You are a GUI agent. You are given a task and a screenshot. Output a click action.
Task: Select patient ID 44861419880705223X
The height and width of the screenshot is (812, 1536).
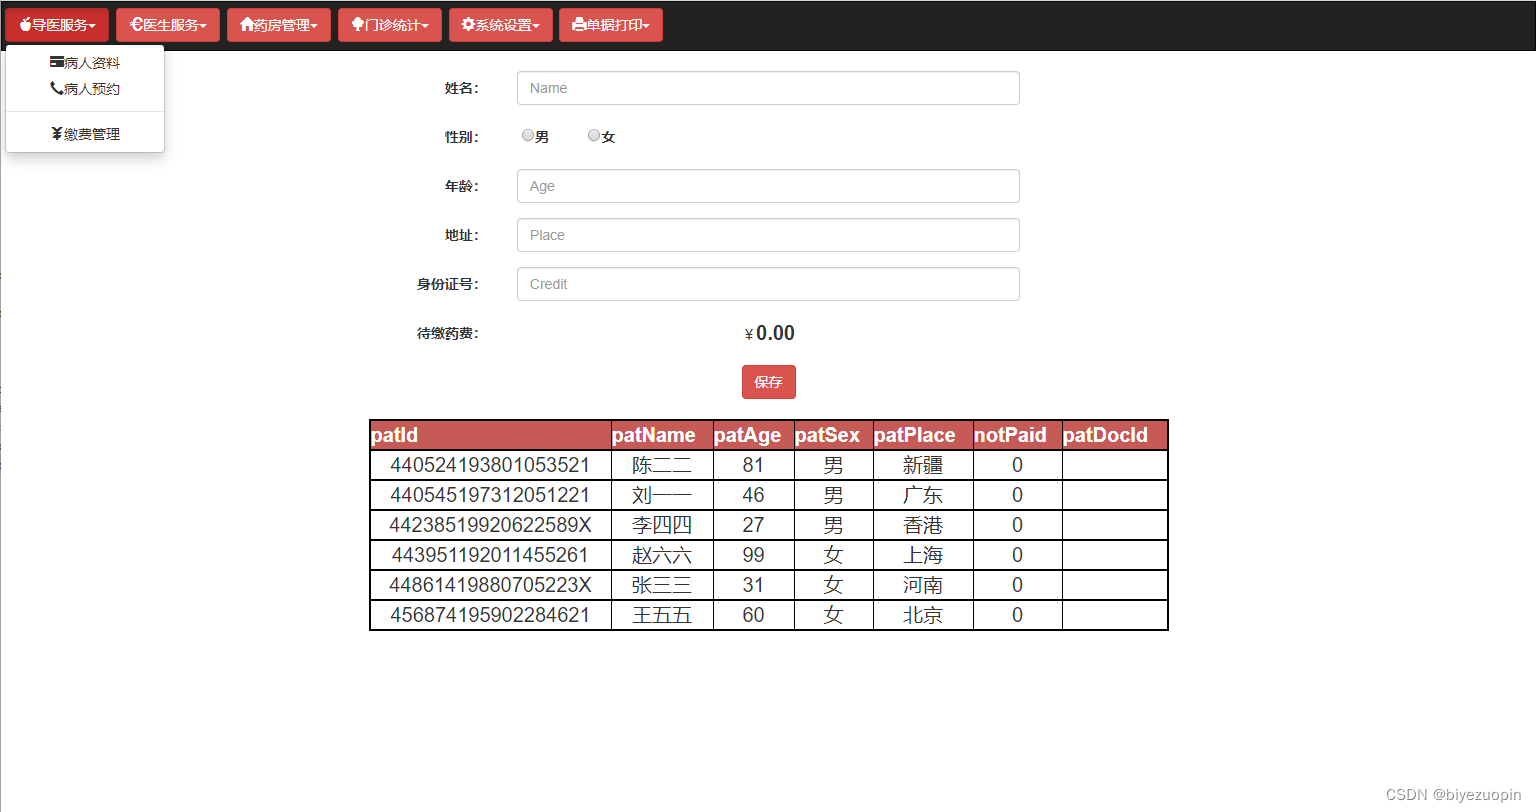(x=490, y=585)
